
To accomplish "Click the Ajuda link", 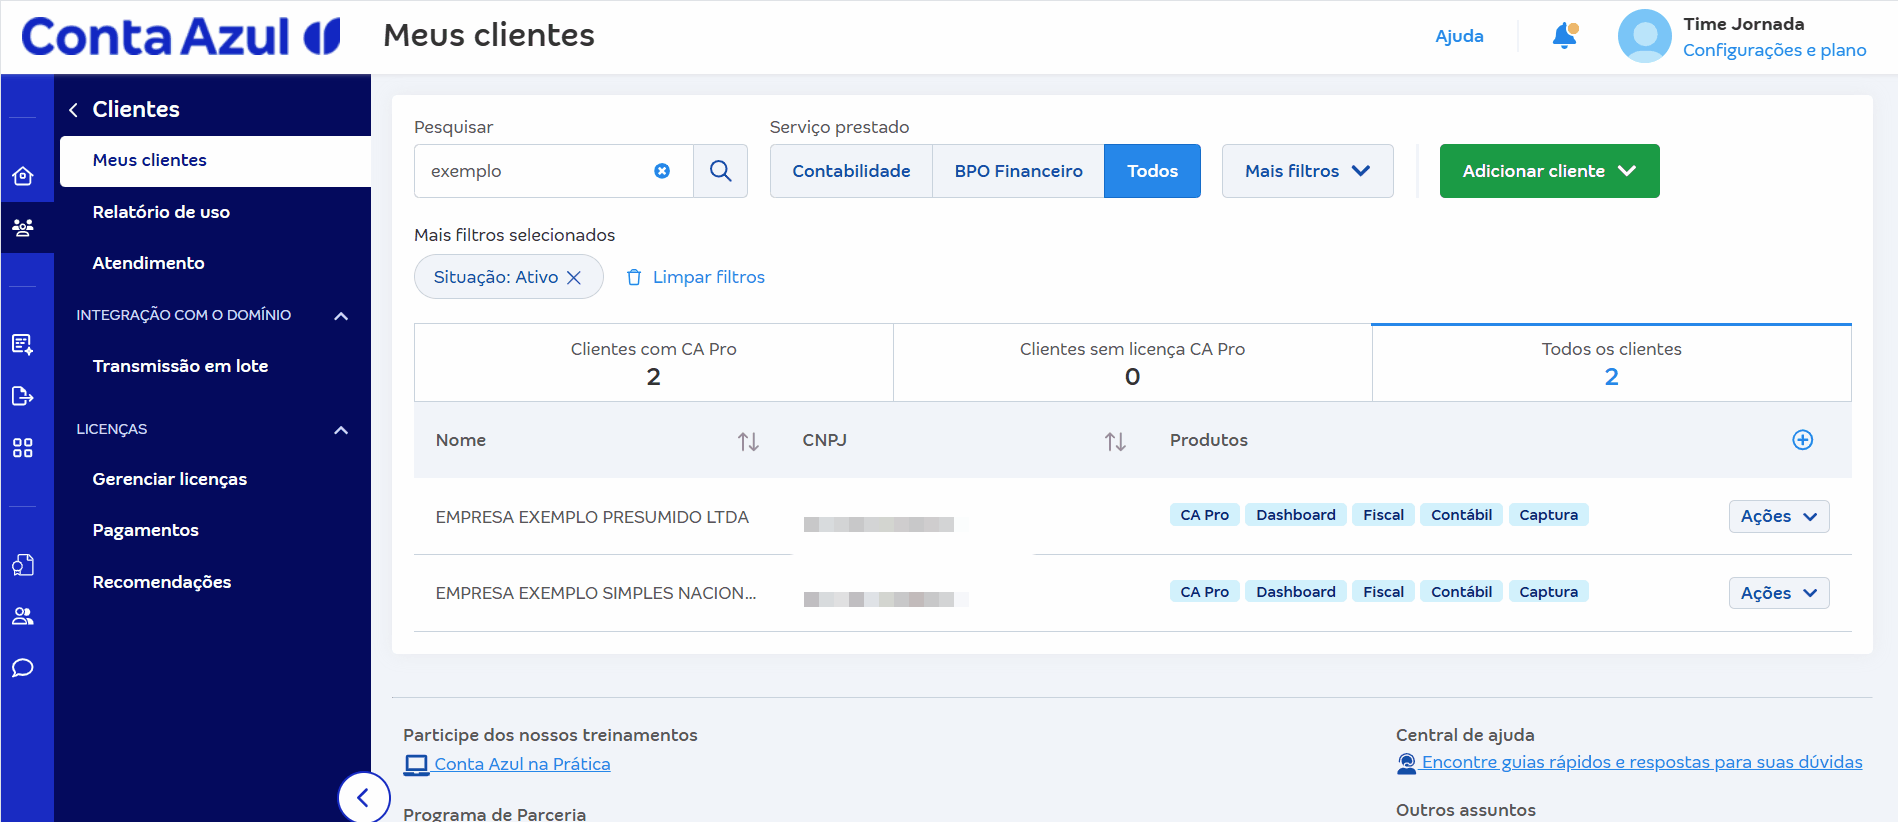I will [1459, 36].
